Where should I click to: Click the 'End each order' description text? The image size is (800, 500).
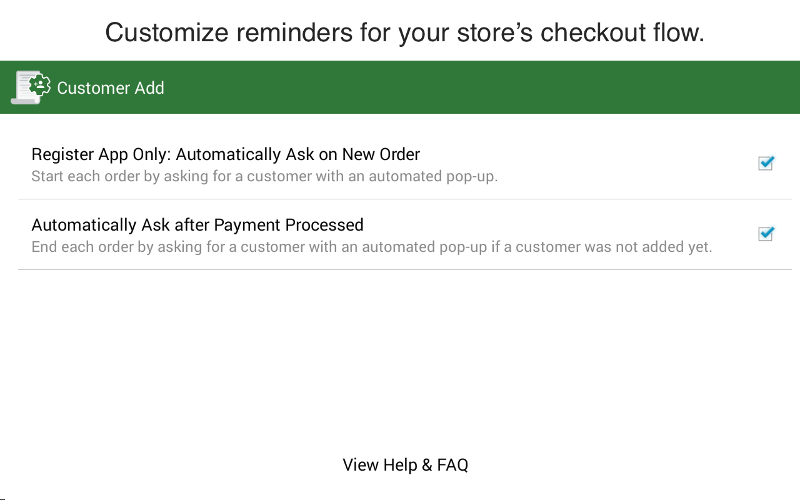point(371,247)
